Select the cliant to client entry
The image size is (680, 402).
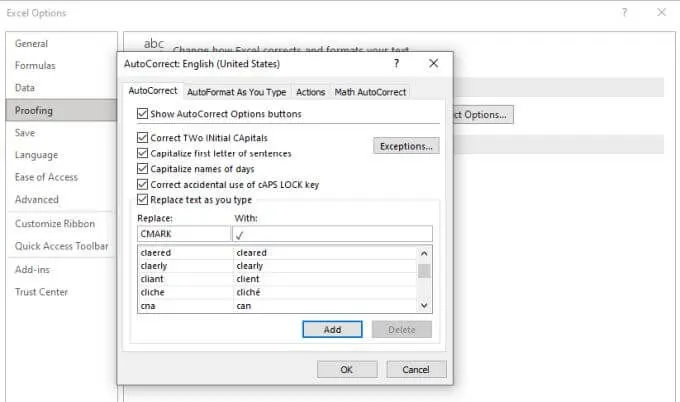(278, 279)
